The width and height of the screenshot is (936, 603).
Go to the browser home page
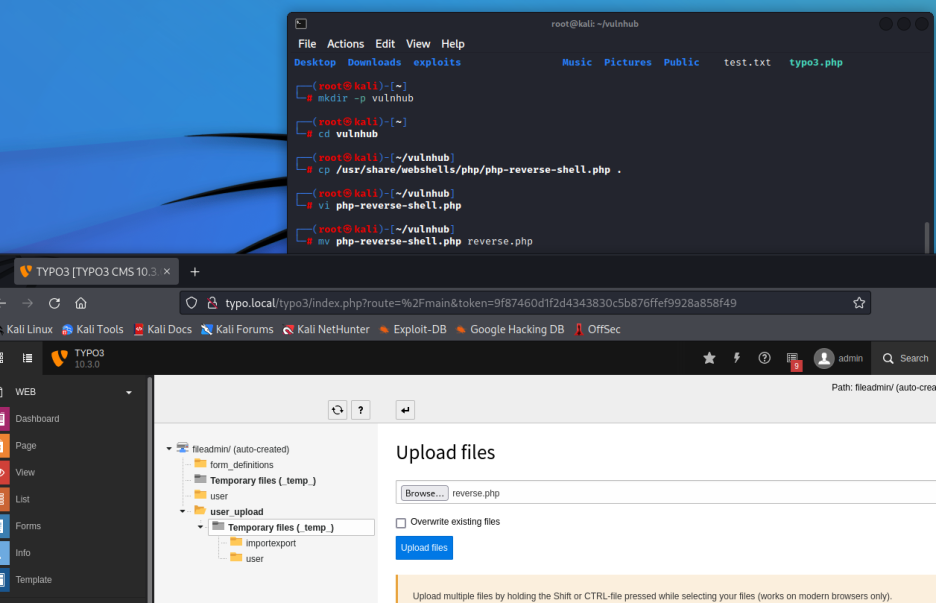(81, 303)
